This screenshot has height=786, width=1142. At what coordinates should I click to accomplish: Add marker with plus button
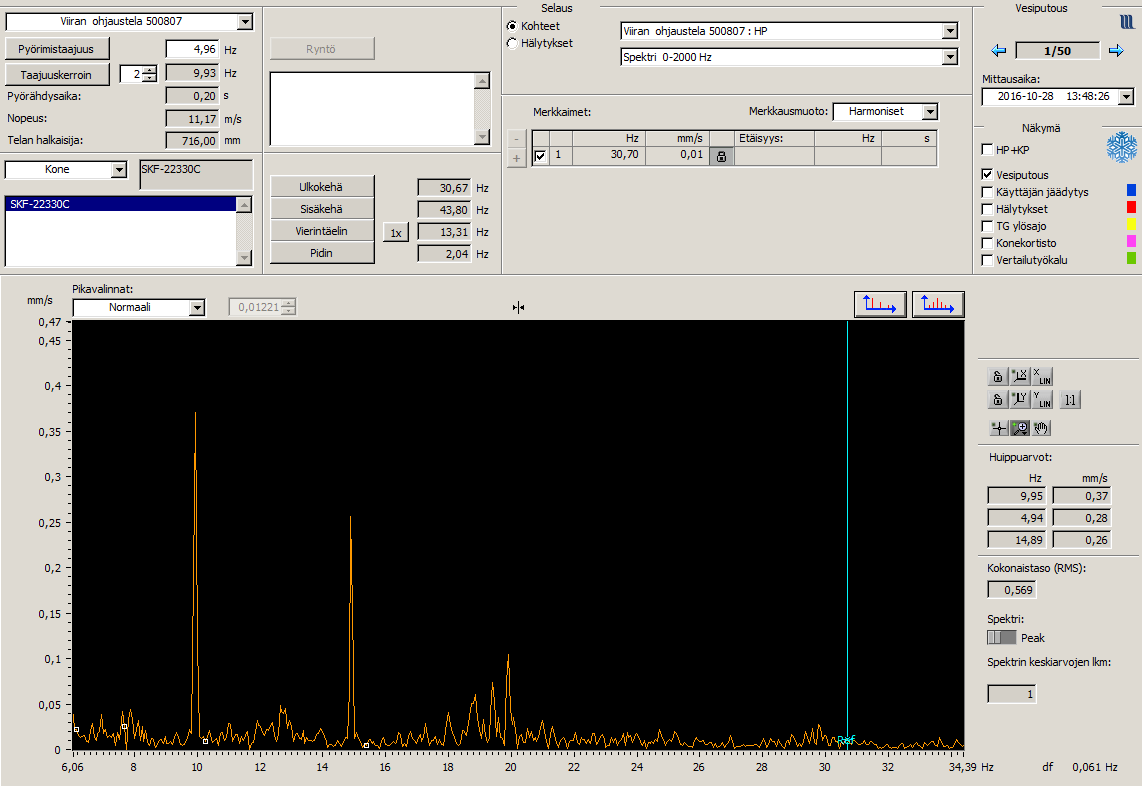(x=516, y=158)
